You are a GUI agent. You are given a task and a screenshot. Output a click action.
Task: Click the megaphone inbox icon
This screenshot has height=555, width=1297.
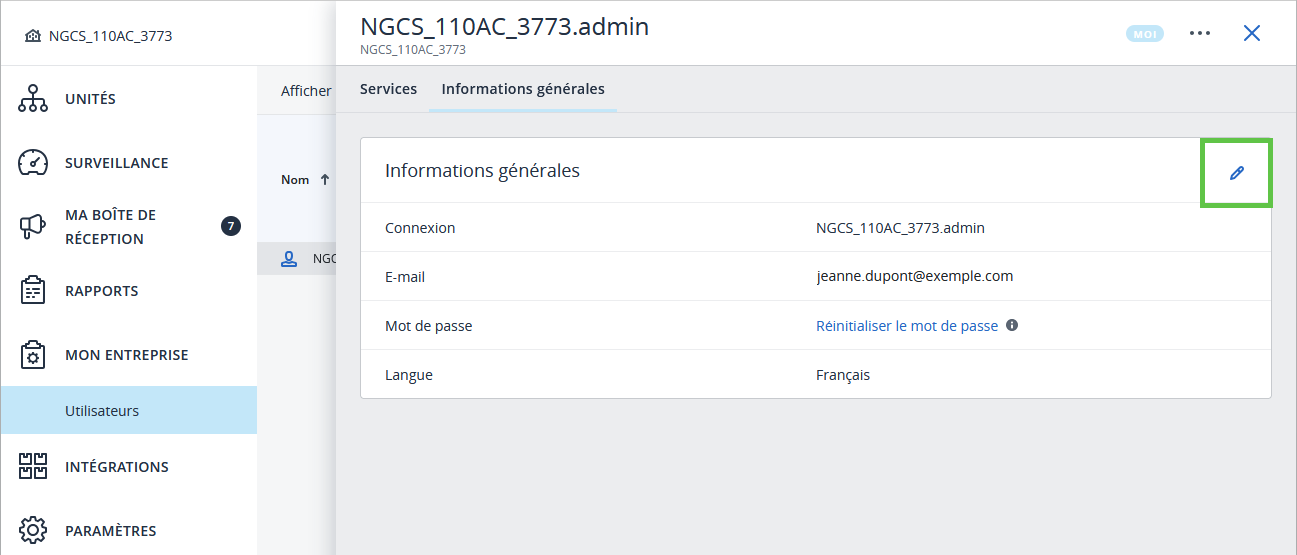point(33,227)
